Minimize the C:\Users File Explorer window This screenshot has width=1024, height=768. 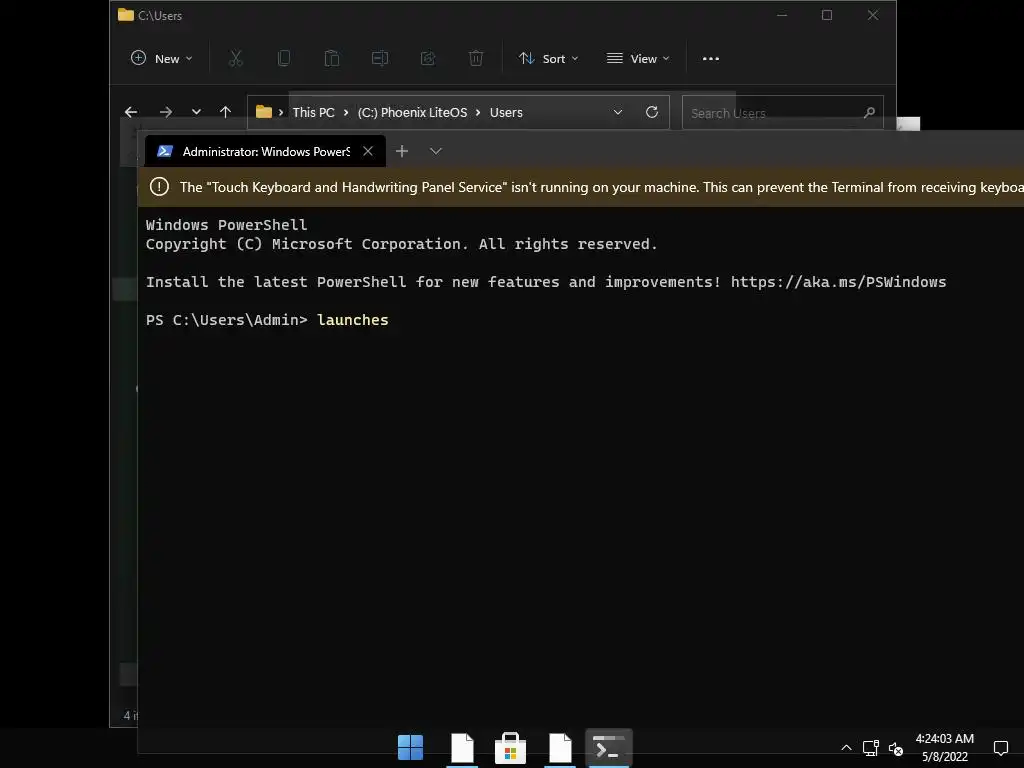[x=782, y=15]
